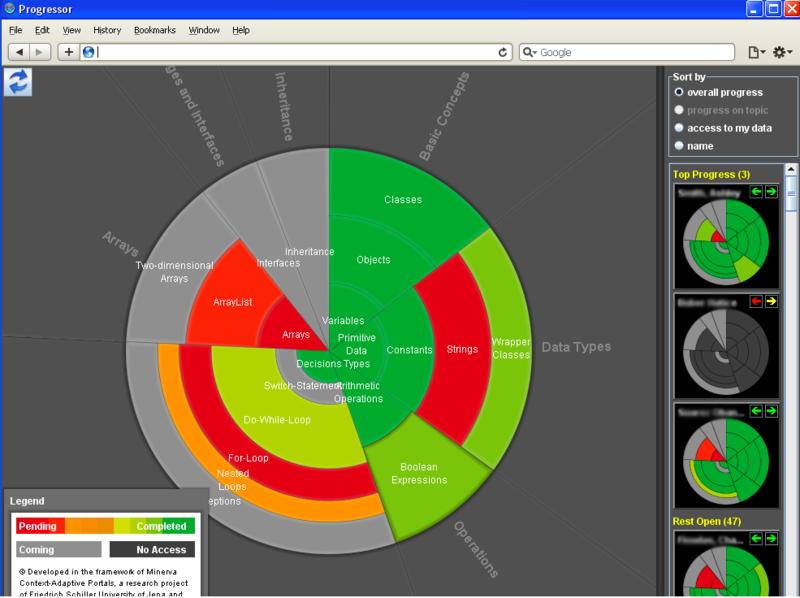Image resolution: width=800 pixels, height=598 pixels.
Task: Click the Data Types topic label
Action: point(576,347)
